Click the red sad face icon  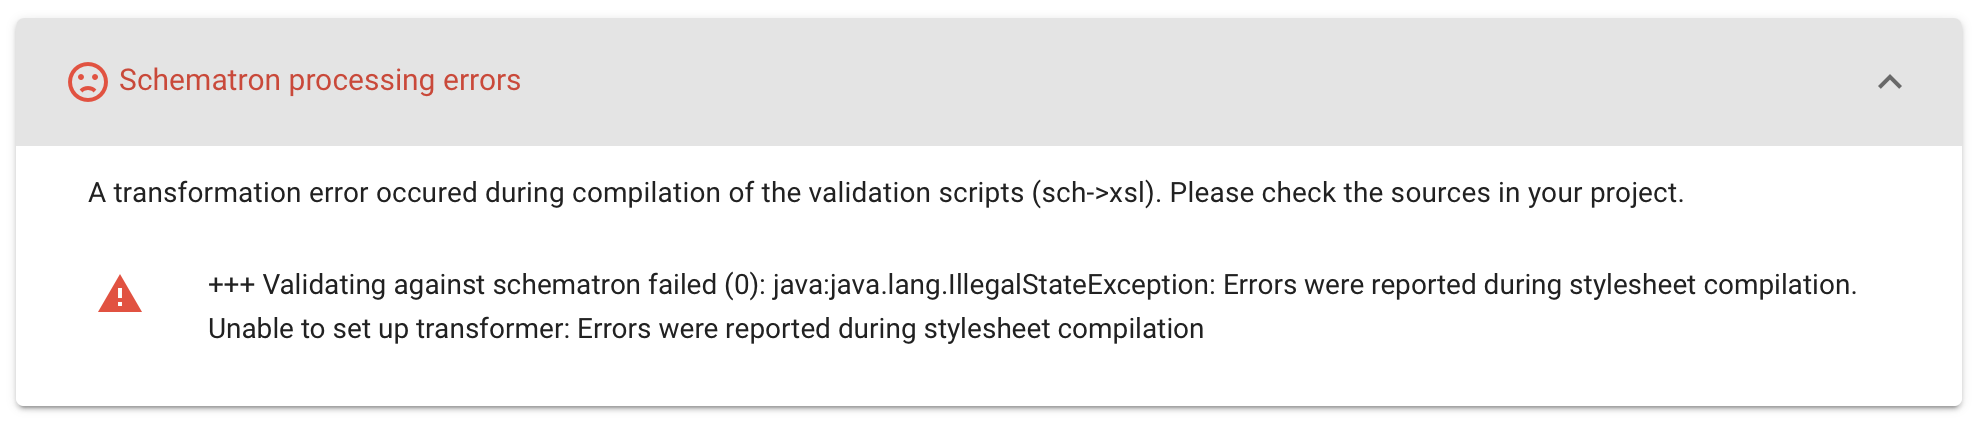(x=87, y=82)
